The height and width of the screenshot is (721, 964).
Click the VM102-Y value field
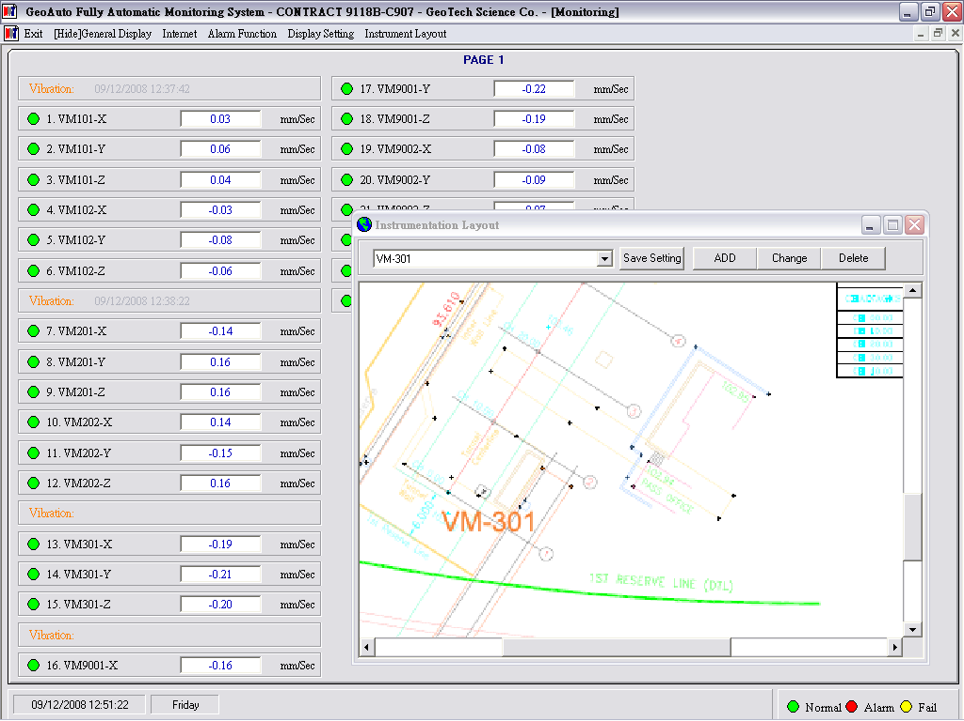click(x=220, y=241)
